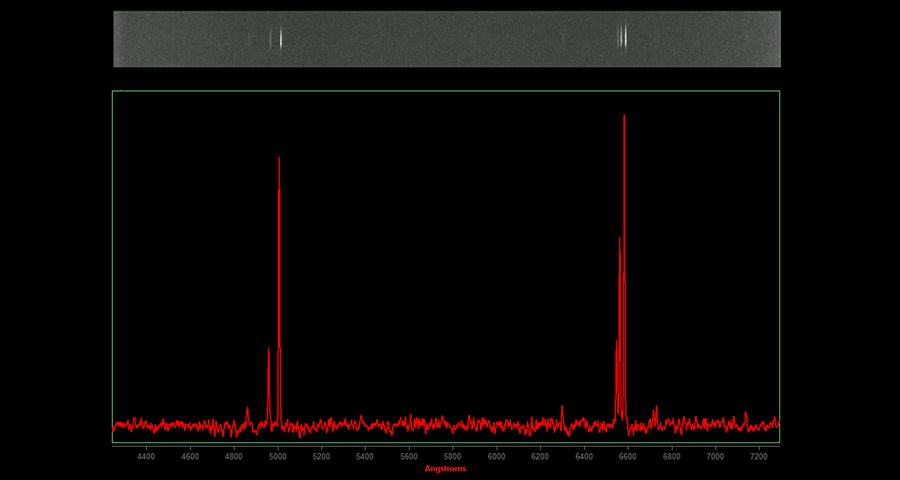The height and width of the screenshot is (480, 900).
Task: Select the small peak near 4860 Angstroms
Action: (x=247, y=411)
